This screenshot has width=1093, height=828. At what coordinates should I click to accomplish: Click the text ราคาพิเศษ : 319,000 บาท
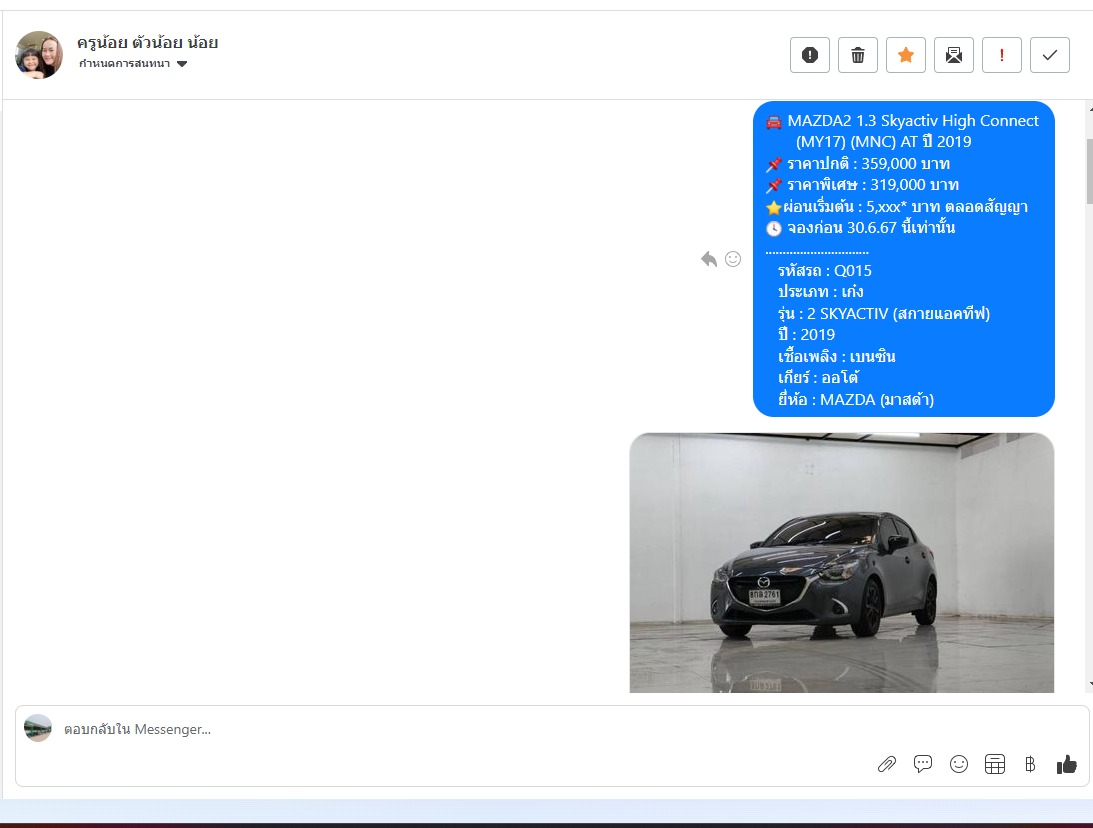tap(873, 185)
